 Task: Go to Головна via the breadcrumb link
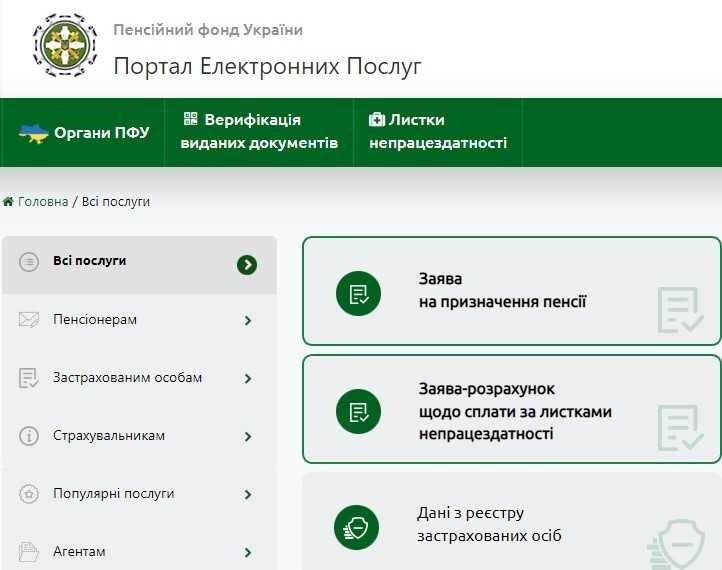[43, 202]
